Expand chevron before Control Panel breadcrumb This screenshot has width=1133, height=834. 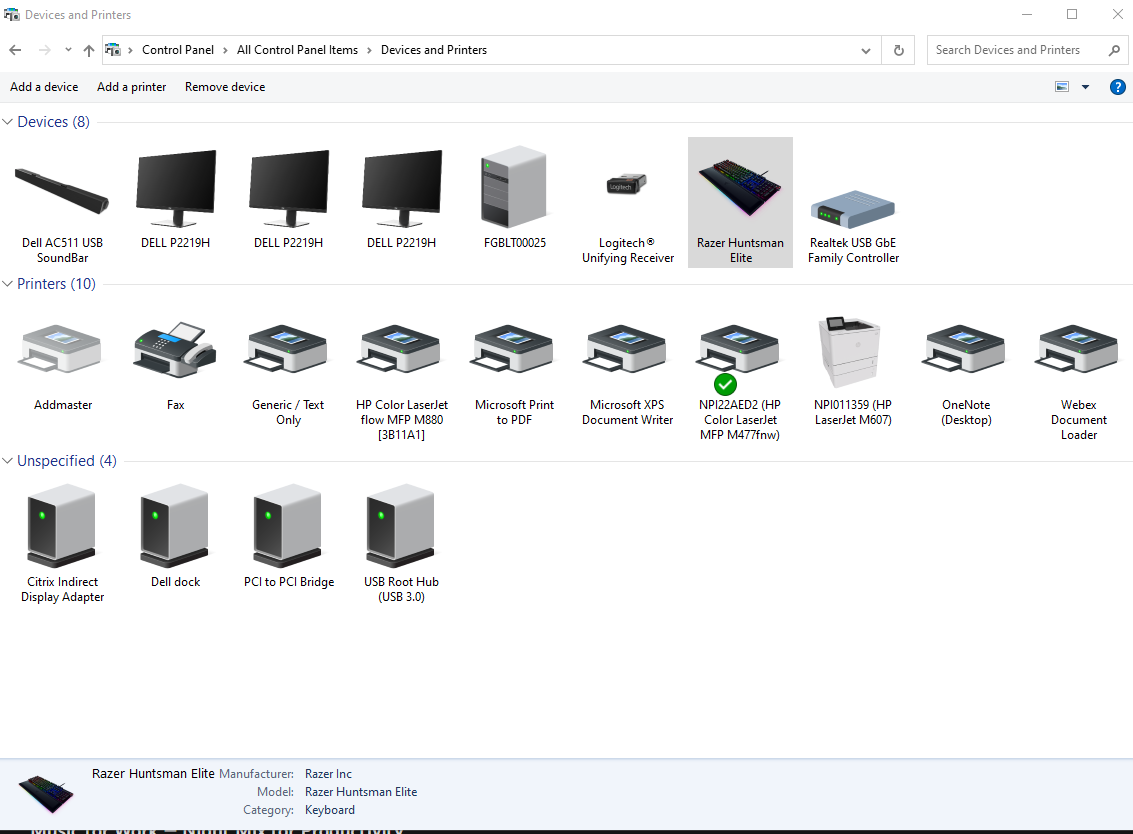pos(130,50)
